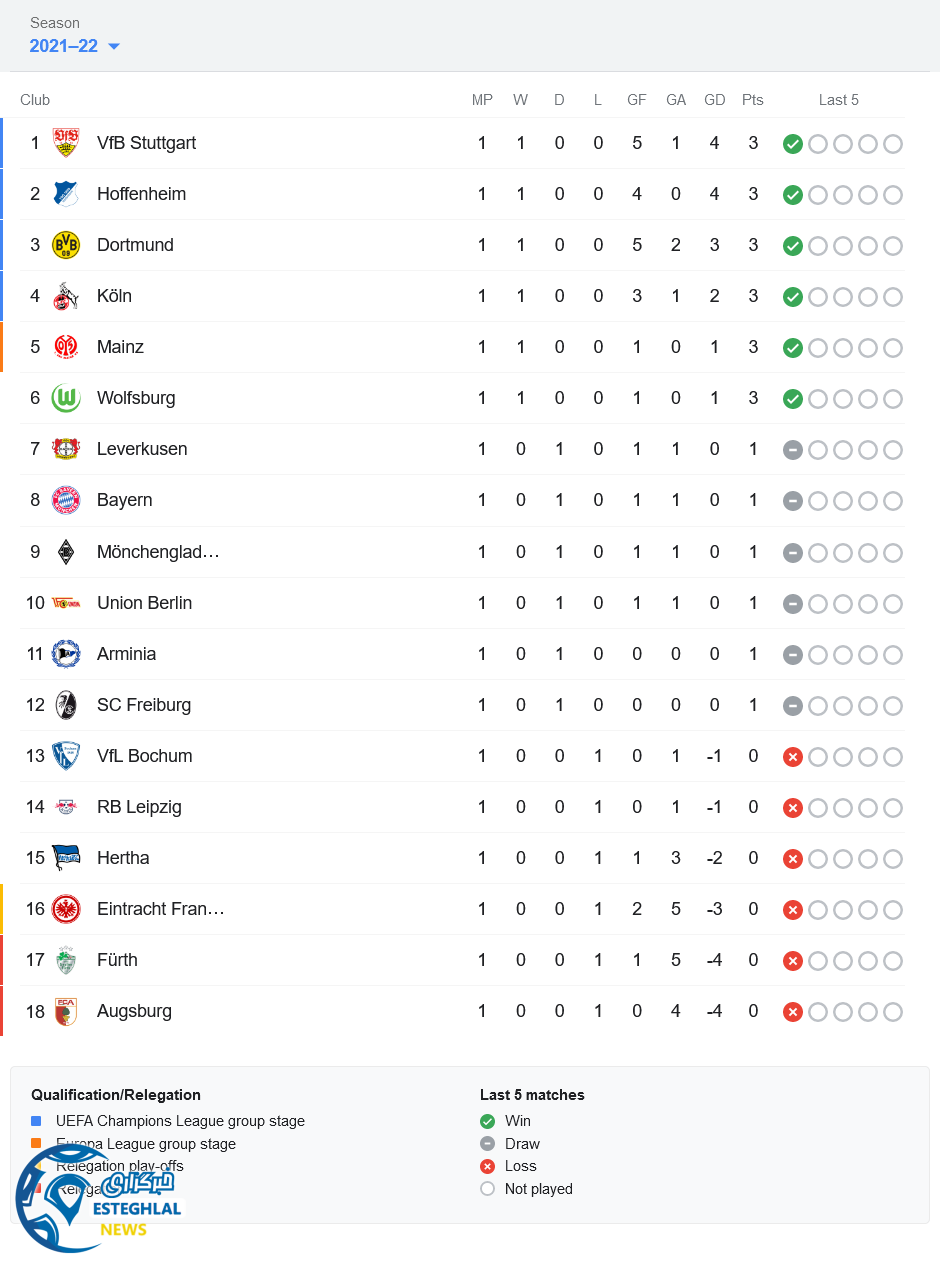Click the Last 5 column header
940x1280 pixels.
(838, 100)
